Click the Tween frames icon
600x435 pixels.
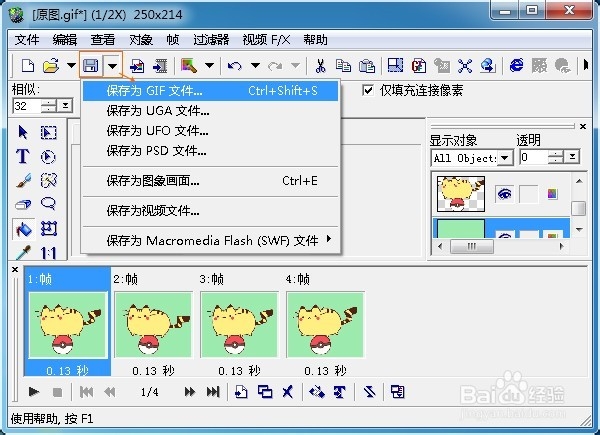pyautogui.click(x=317, y=392)
